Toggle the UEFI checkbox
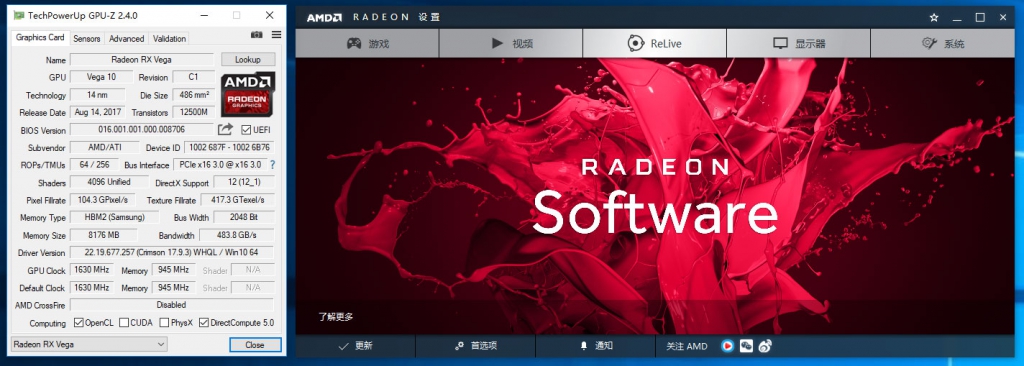The height and width of the screenshot is (366, 1024). tap(246, 129)
